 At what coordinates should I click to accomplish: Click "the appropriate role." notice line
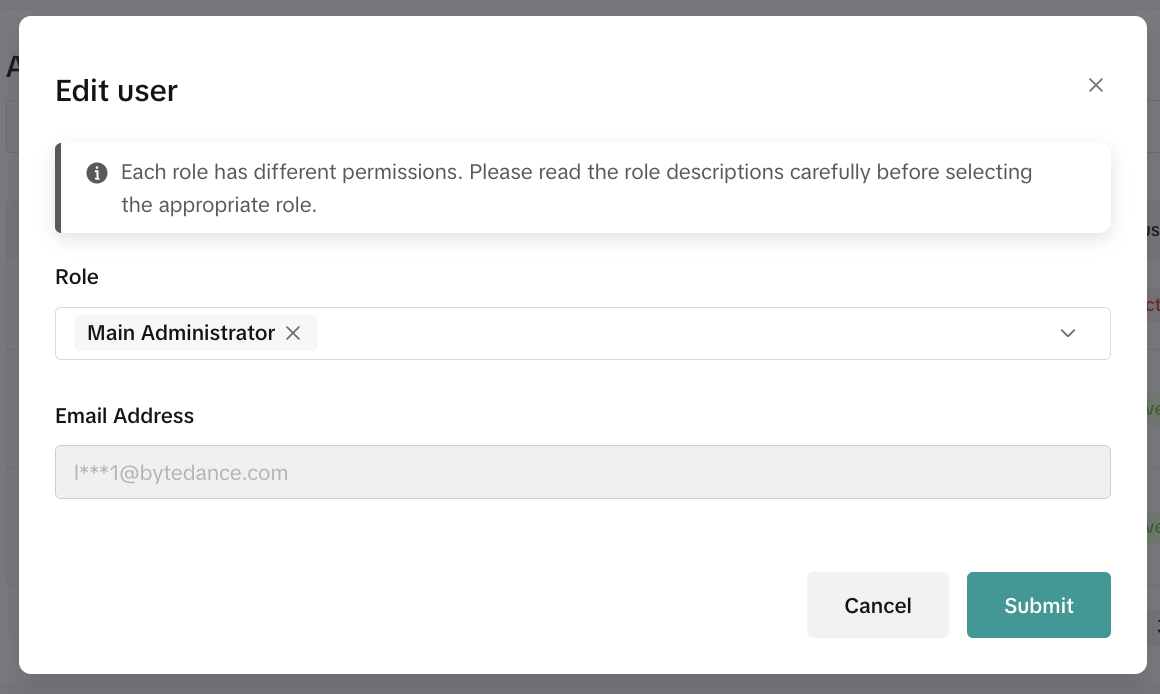pyautogui.click(x=219, y=206)
